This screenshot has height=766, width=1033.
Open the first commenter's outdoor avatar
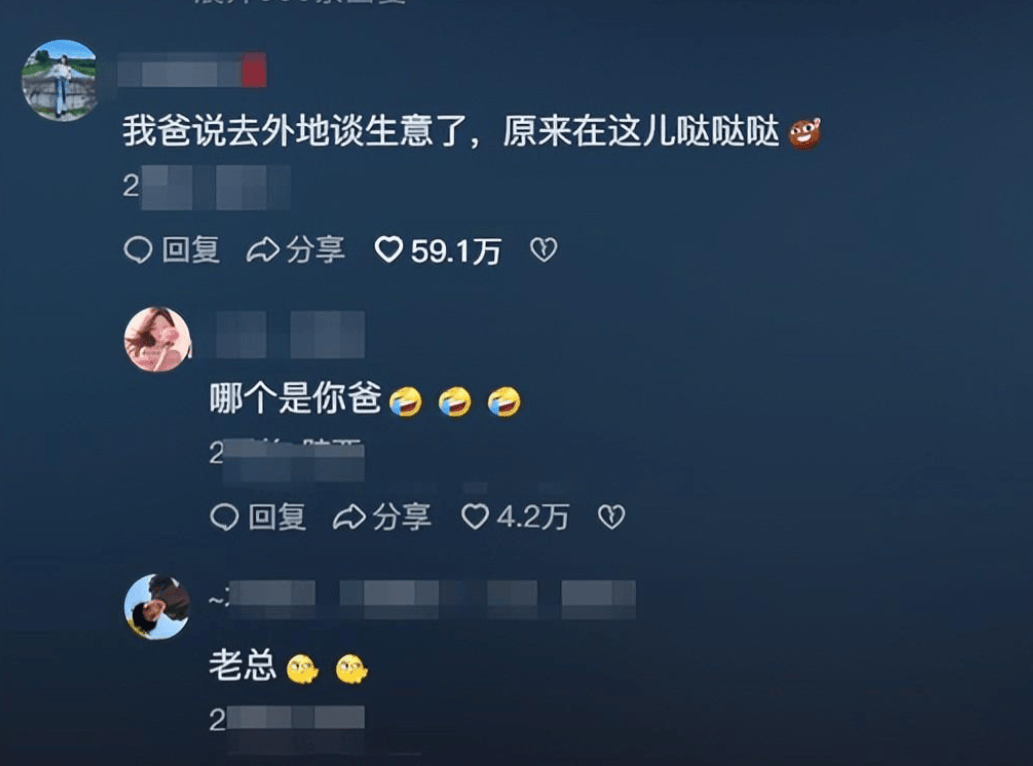click(60, 80)
